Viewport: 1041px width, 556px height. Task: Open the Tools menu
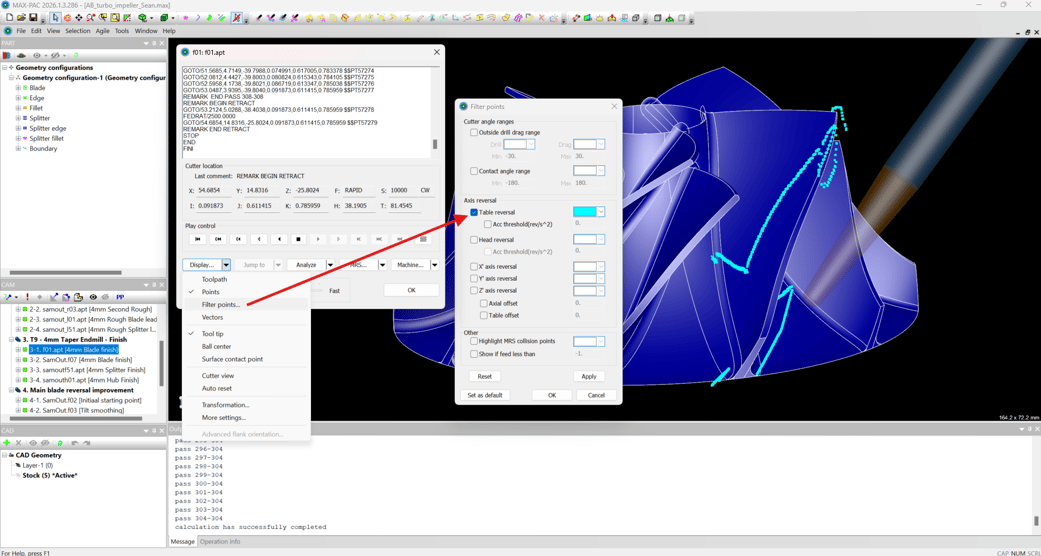point(122,31)
